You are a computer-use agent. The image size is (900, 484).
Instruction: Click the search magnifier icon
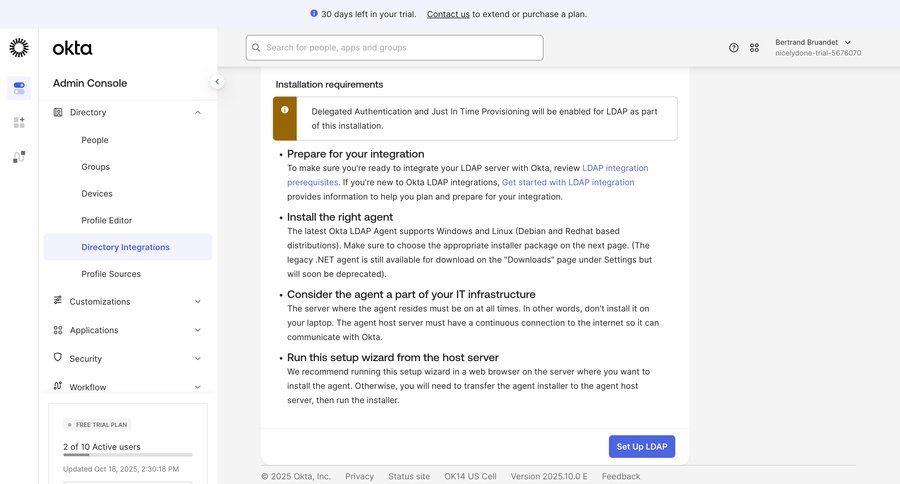[256, 48]
